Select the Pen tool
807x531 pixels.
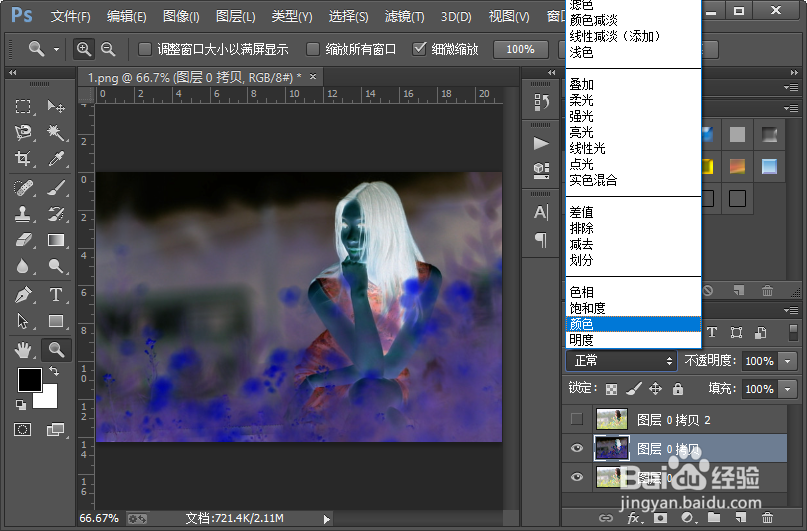click(x=23, y=295)
